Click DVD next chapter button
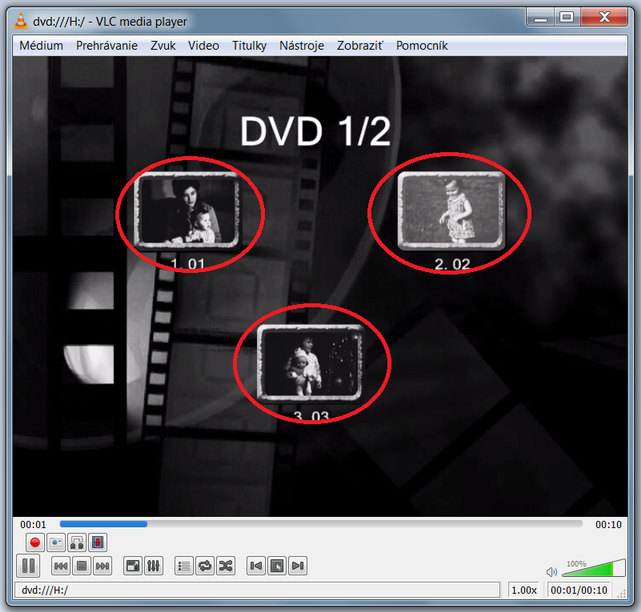Screen dimensions: 641x612 click(x=298, y=566)
